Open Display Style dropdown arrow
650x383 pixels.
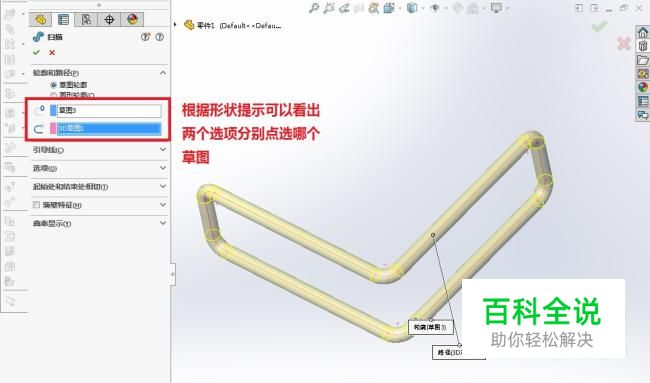423,8
